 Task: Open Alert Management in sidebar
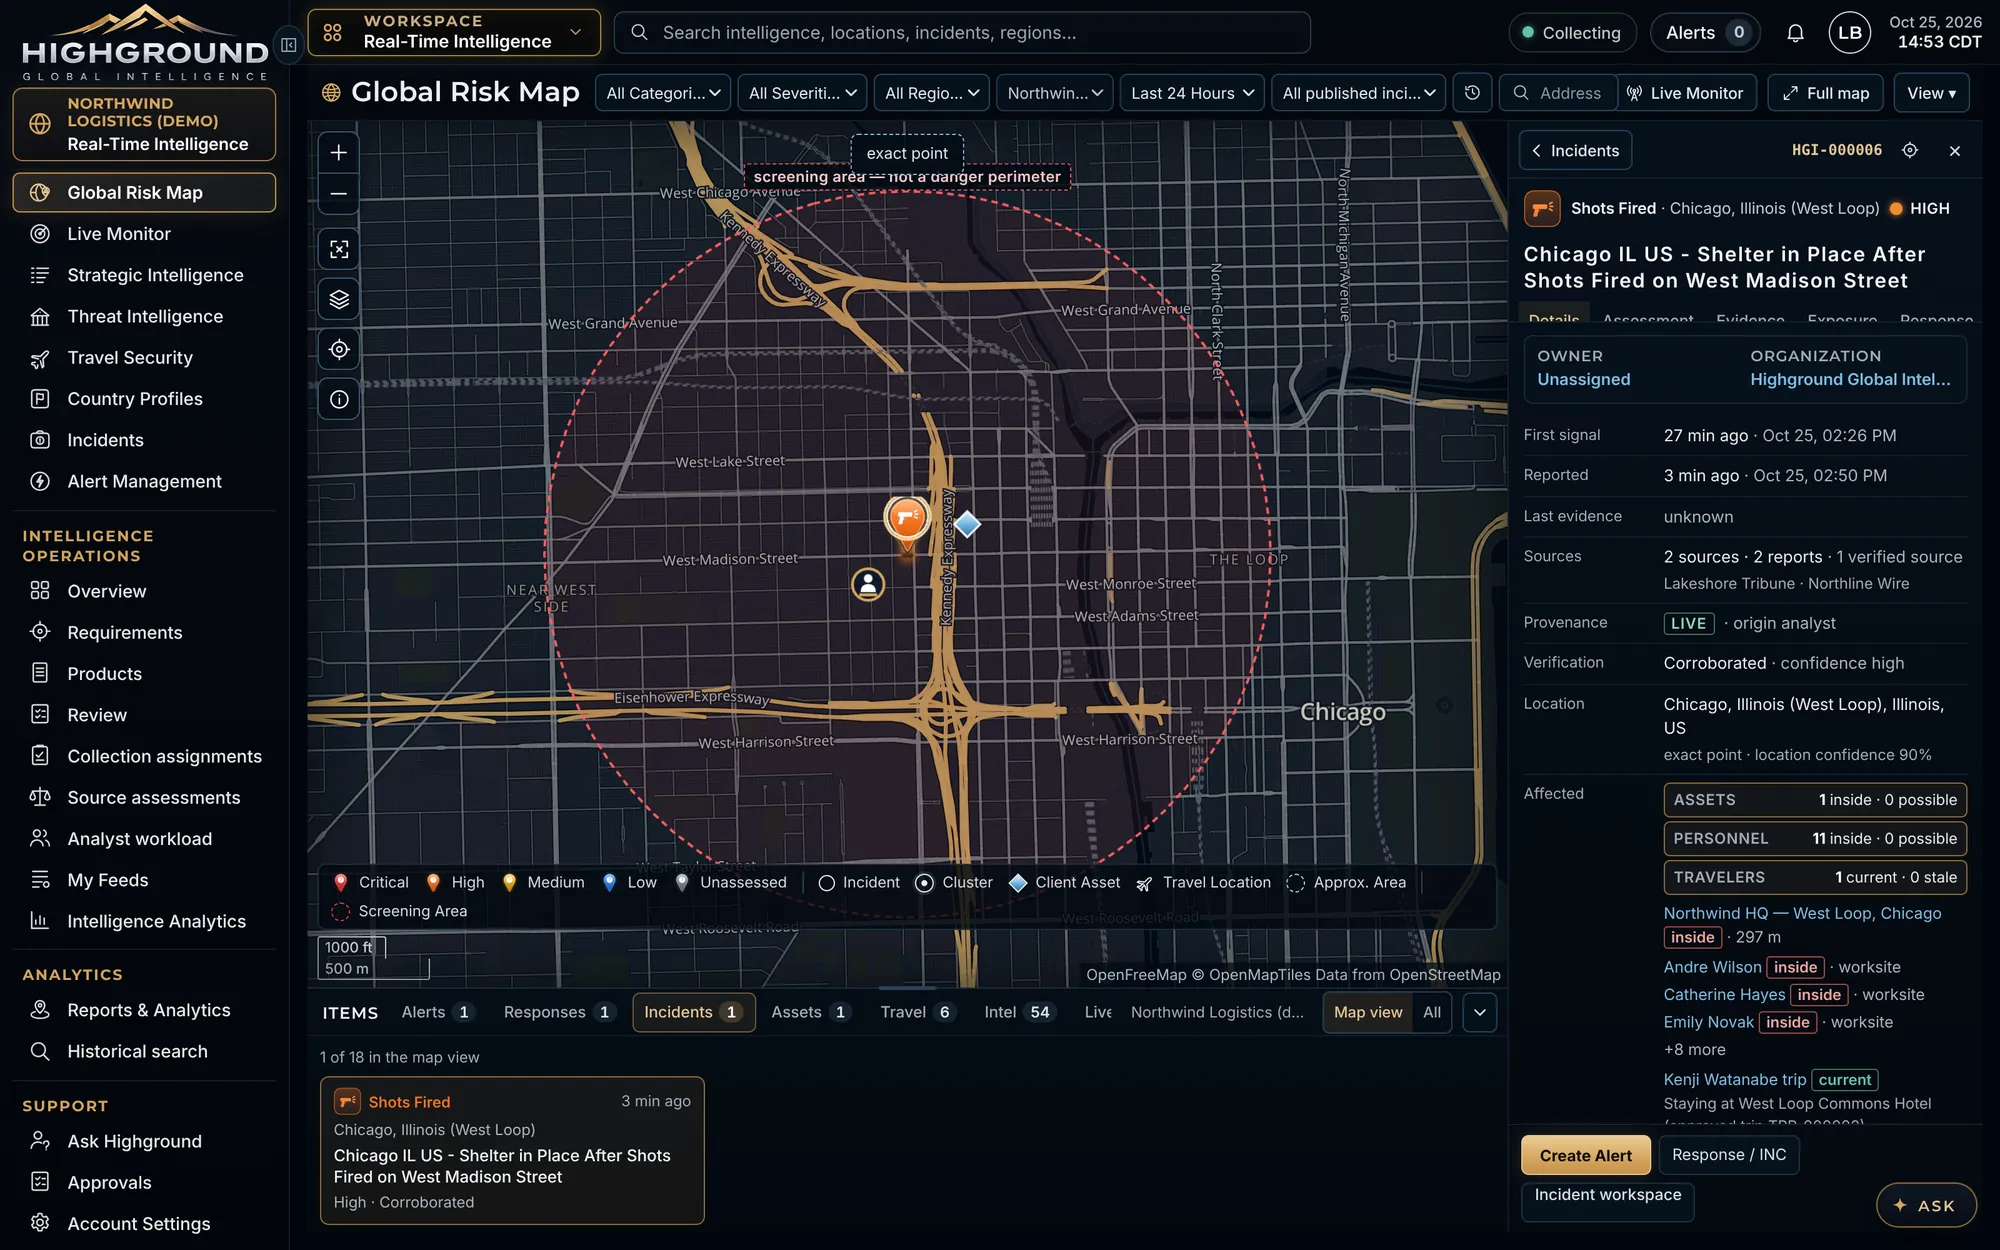tap(143, 481)
